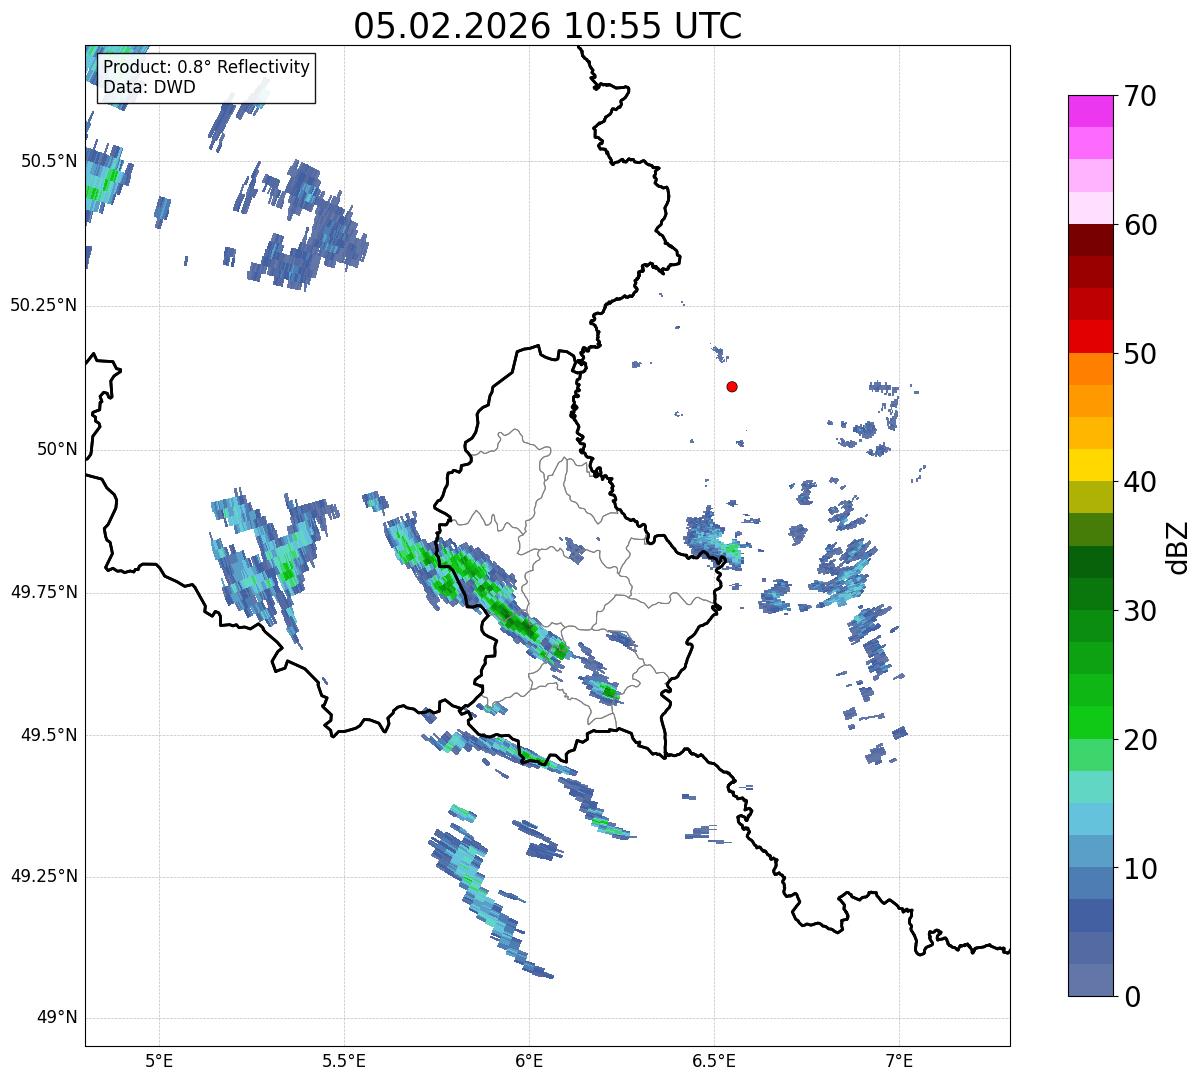Click the 5°E longitude label

pyautogui.click(x=159, y=1061)
